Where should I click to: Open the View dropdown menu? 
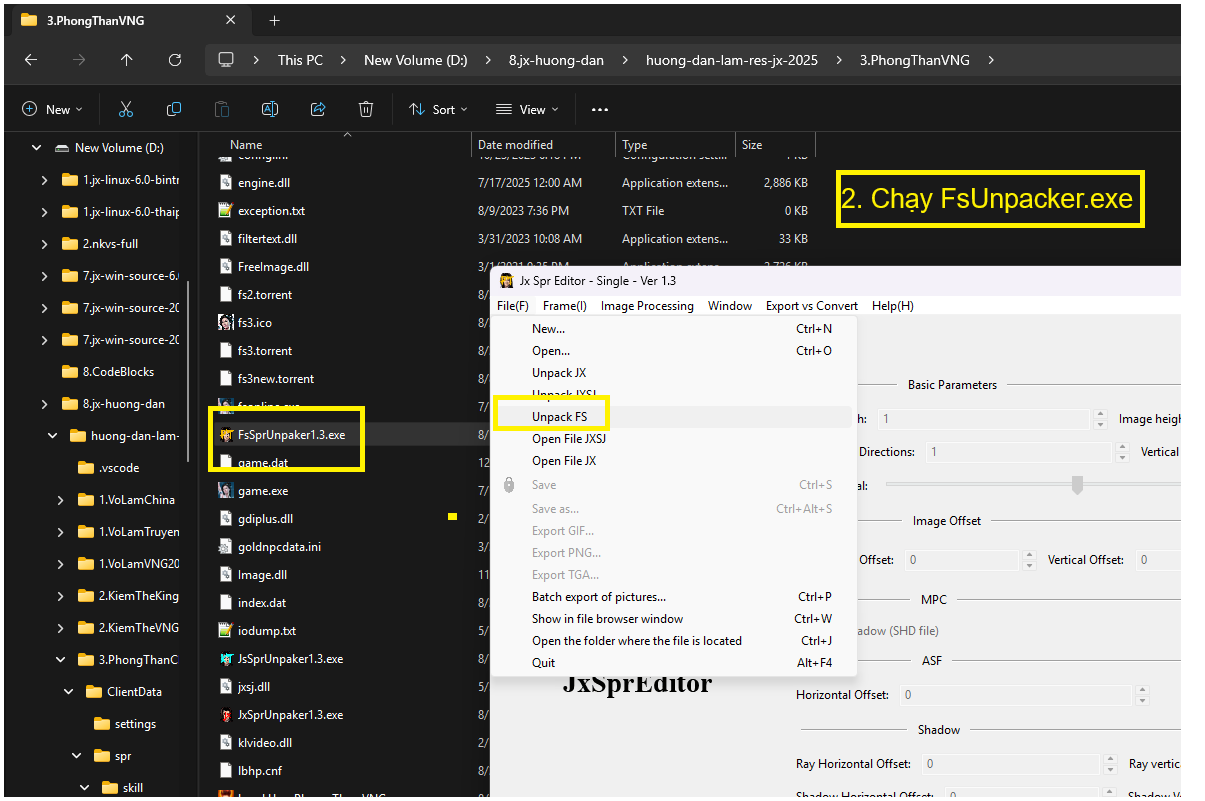pos(527,109)
